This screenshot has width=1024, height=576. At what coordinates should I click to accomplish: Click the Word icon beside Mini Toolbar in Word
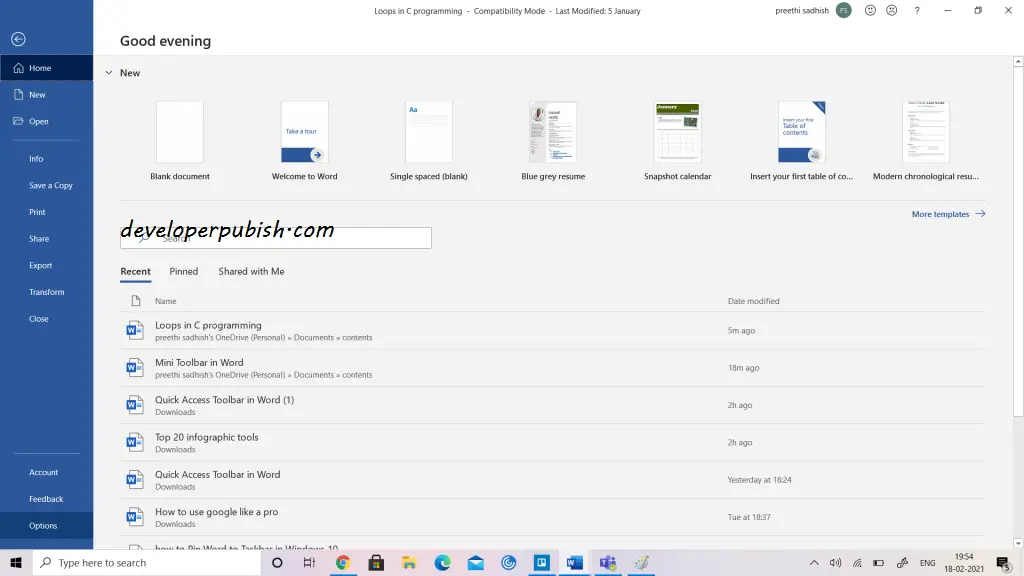point(135,368)
